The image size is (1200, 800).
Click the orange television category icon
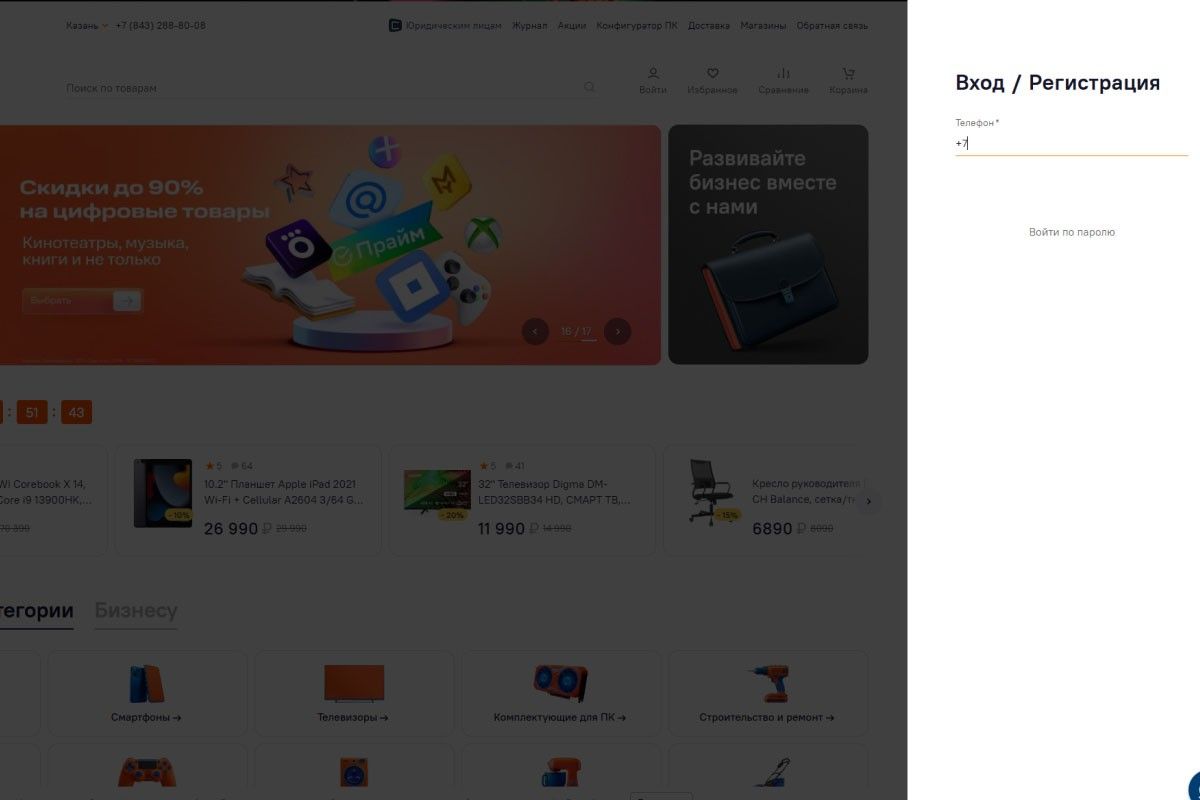(x=354, y=684)
